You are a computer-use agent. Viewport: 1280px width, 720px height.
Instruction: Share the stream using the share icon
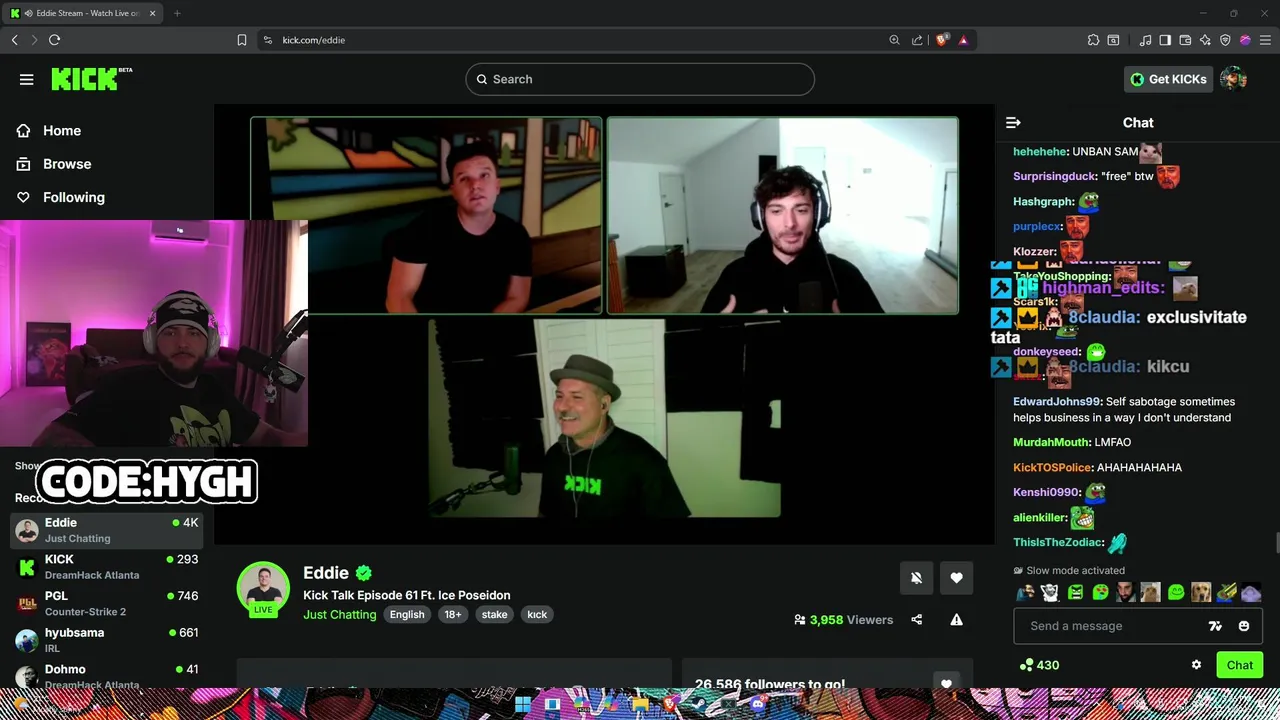pos(916,620)
